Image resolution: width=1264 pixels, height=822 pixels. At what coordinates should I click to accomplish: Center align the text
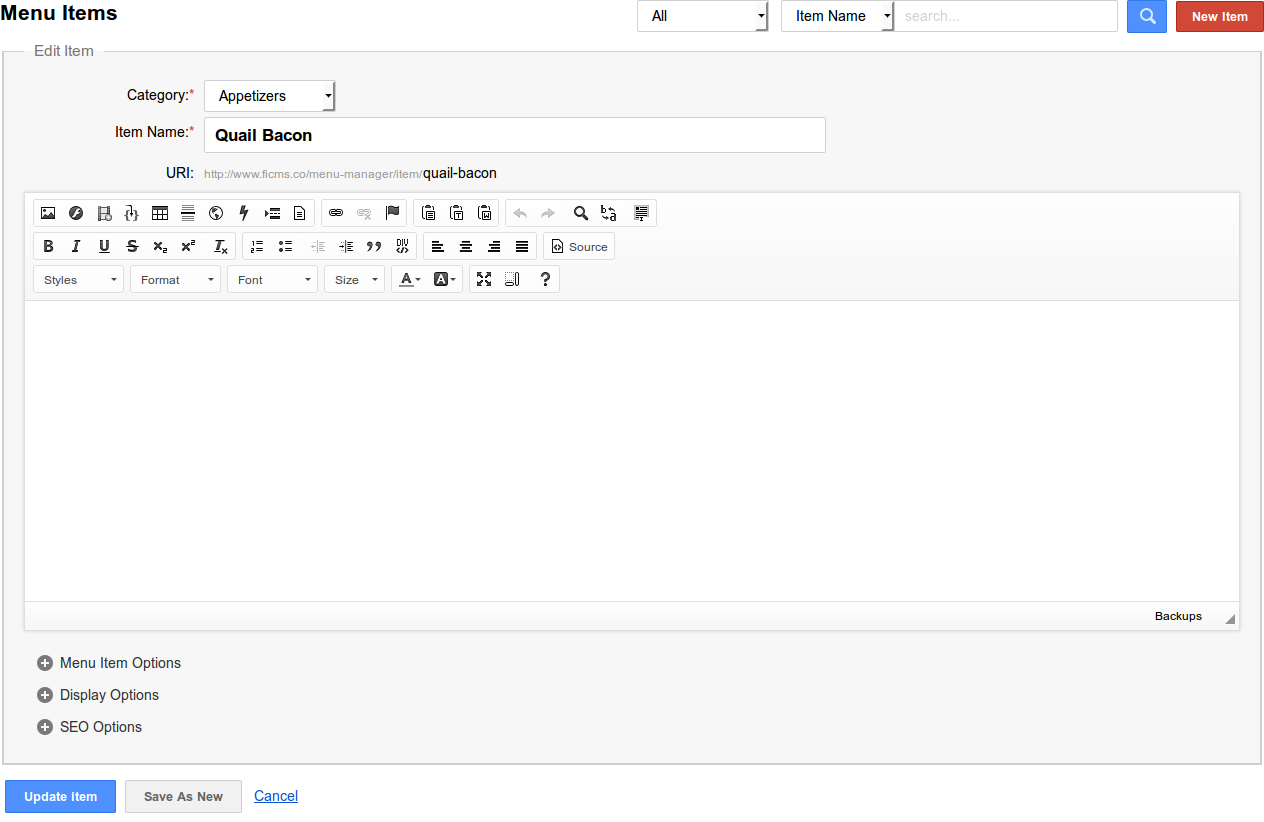466,246
